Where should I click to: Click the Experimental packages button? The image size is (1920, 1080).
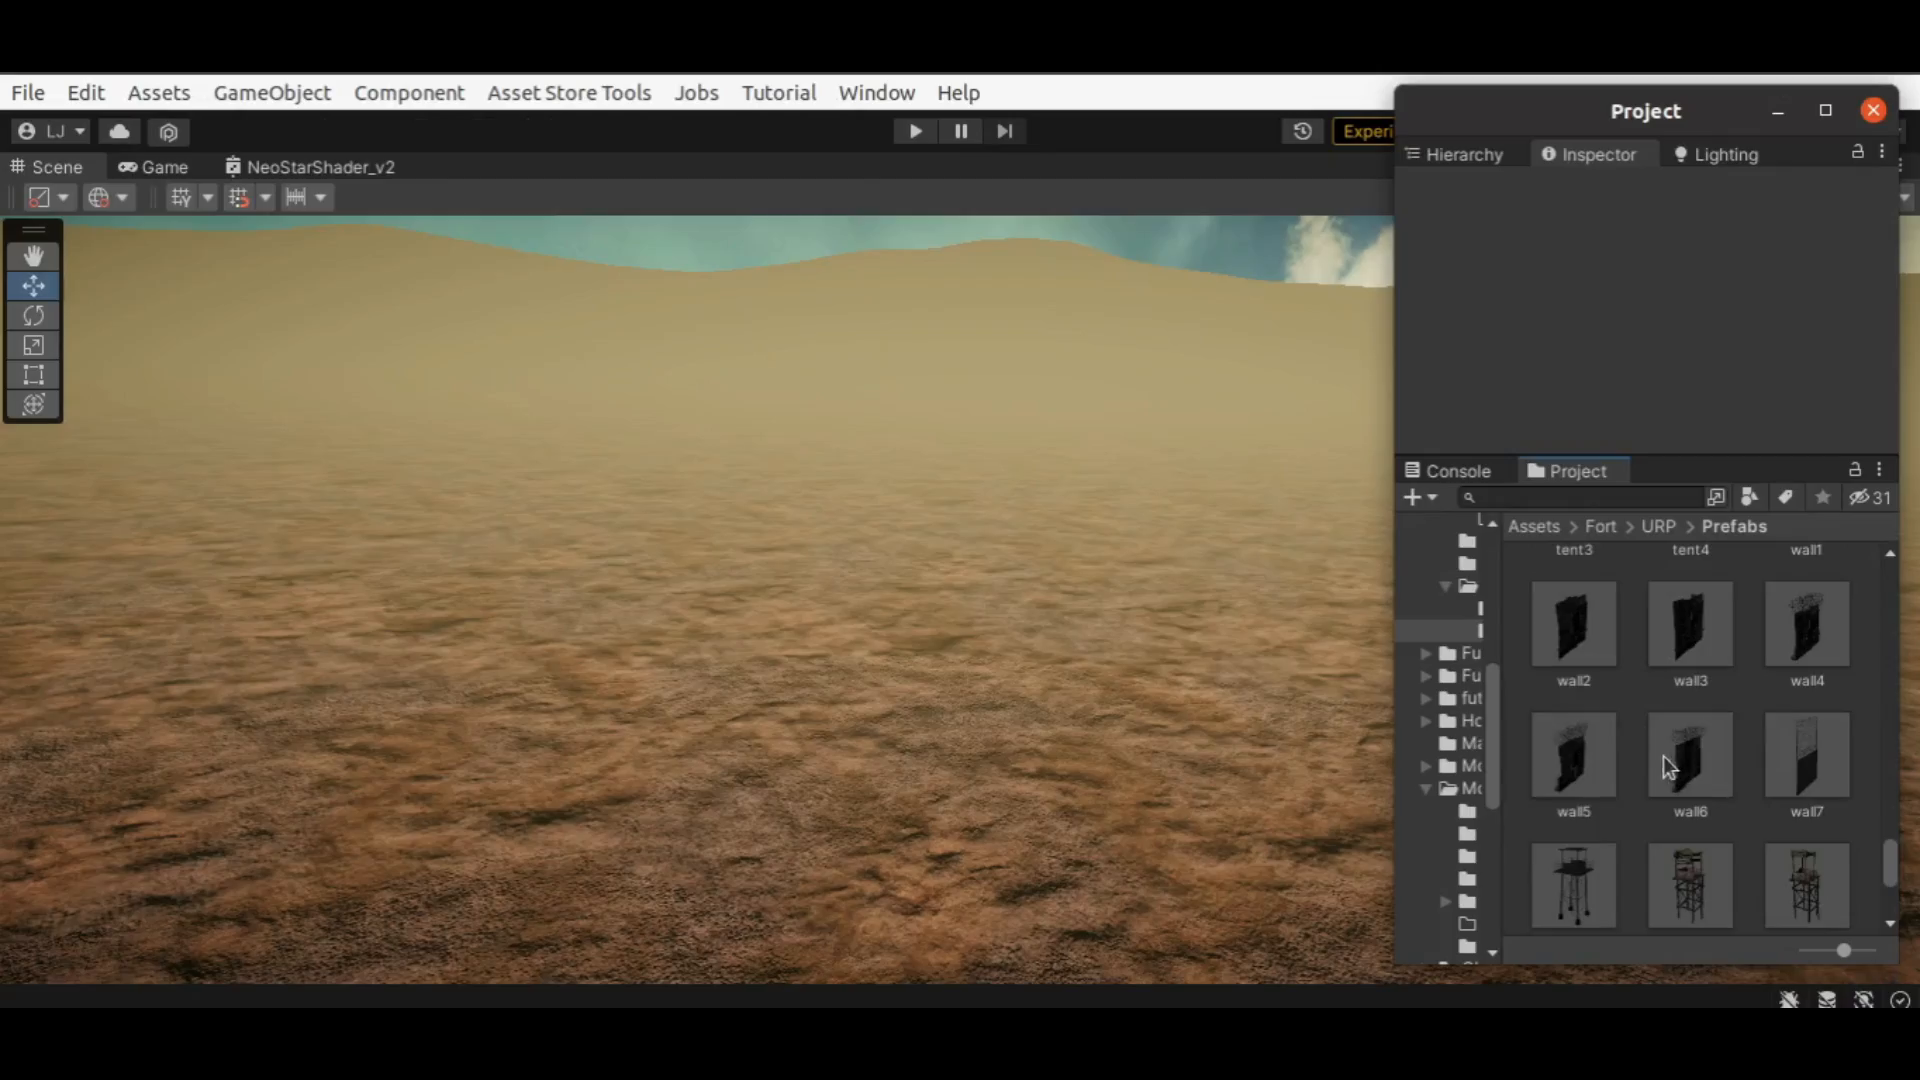point(1363,131)
